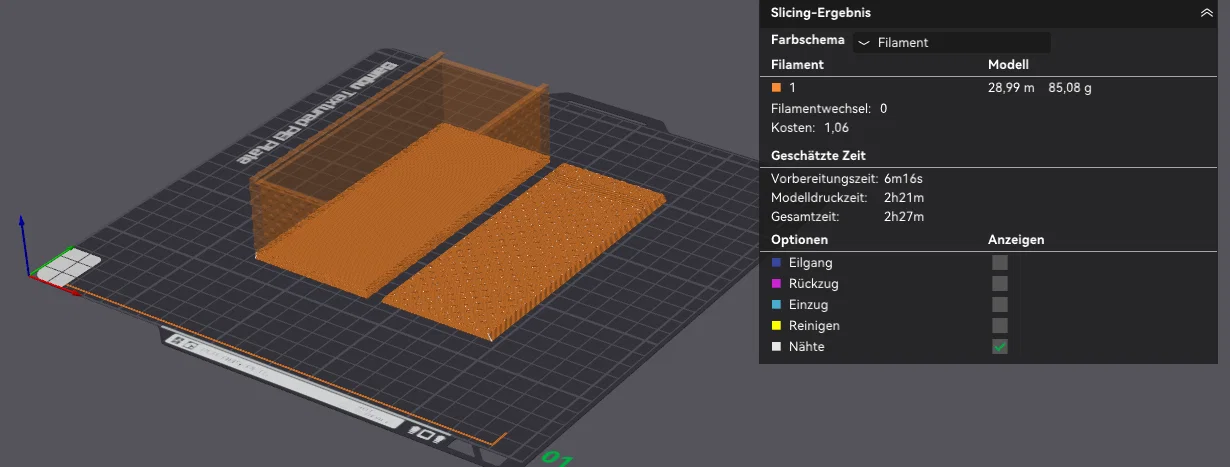Click the cyan Einzug color icon

click(x=777, y=305)
